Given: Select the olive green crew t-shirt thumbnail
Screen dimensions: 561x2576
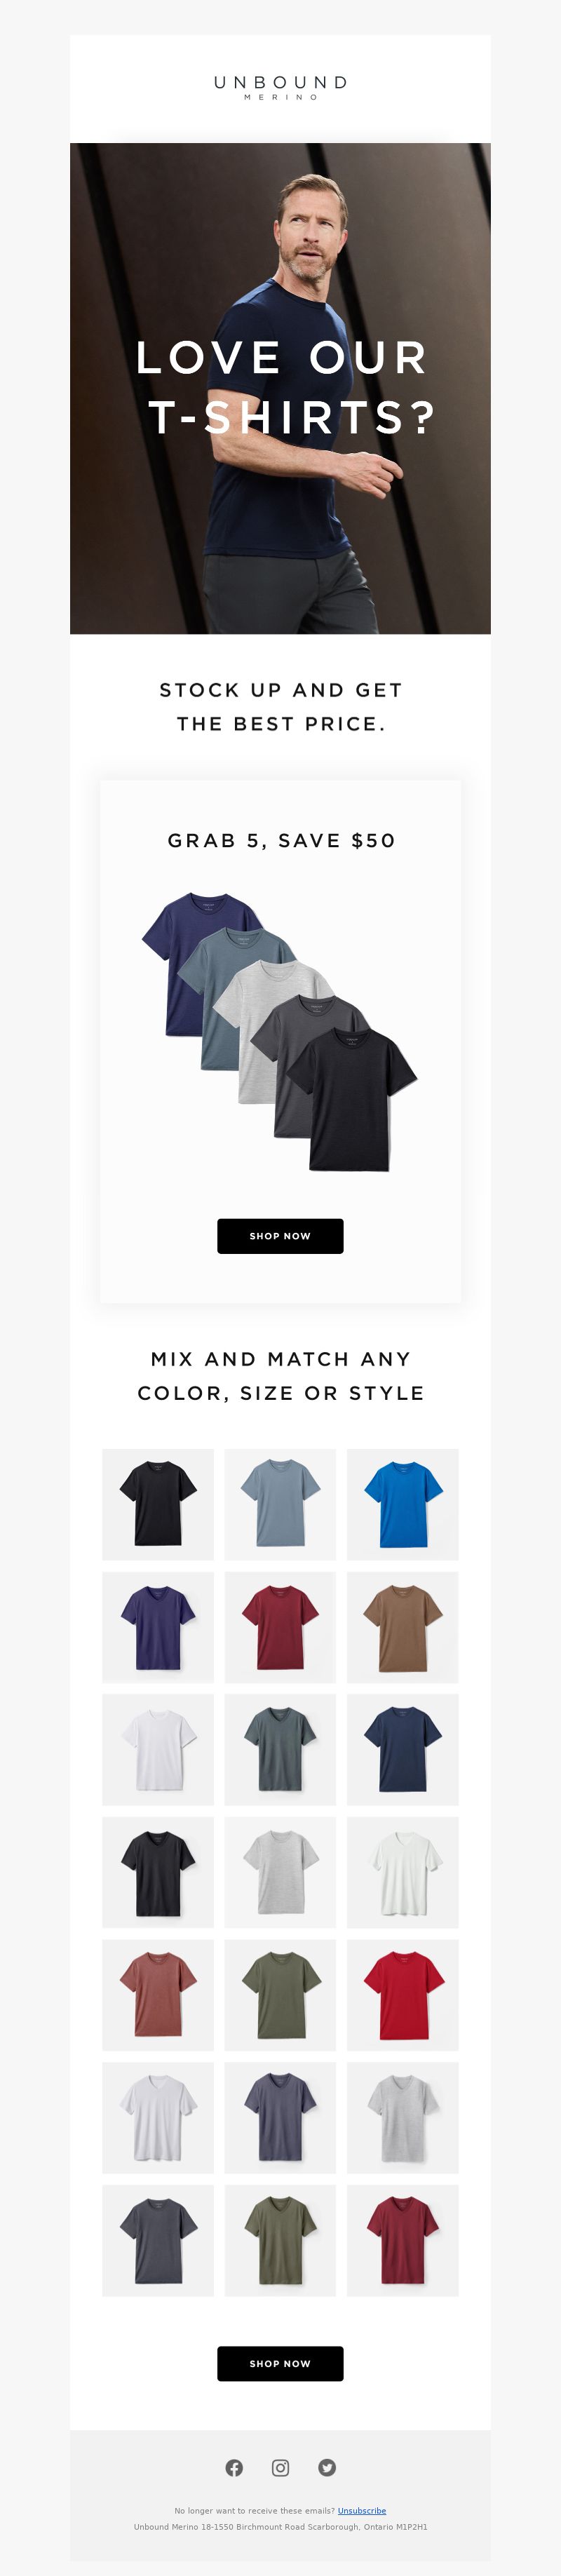Looking at the screenshot, I should coord(280,1995).
